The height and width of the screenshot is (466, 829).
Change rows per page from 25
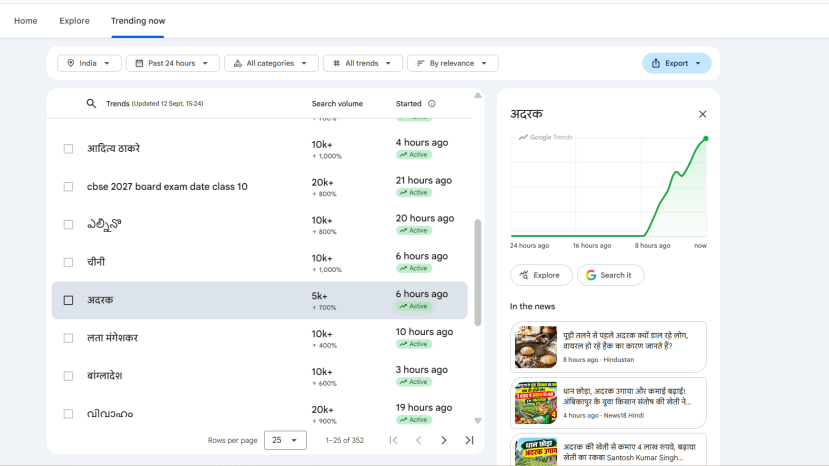[285, 440]
